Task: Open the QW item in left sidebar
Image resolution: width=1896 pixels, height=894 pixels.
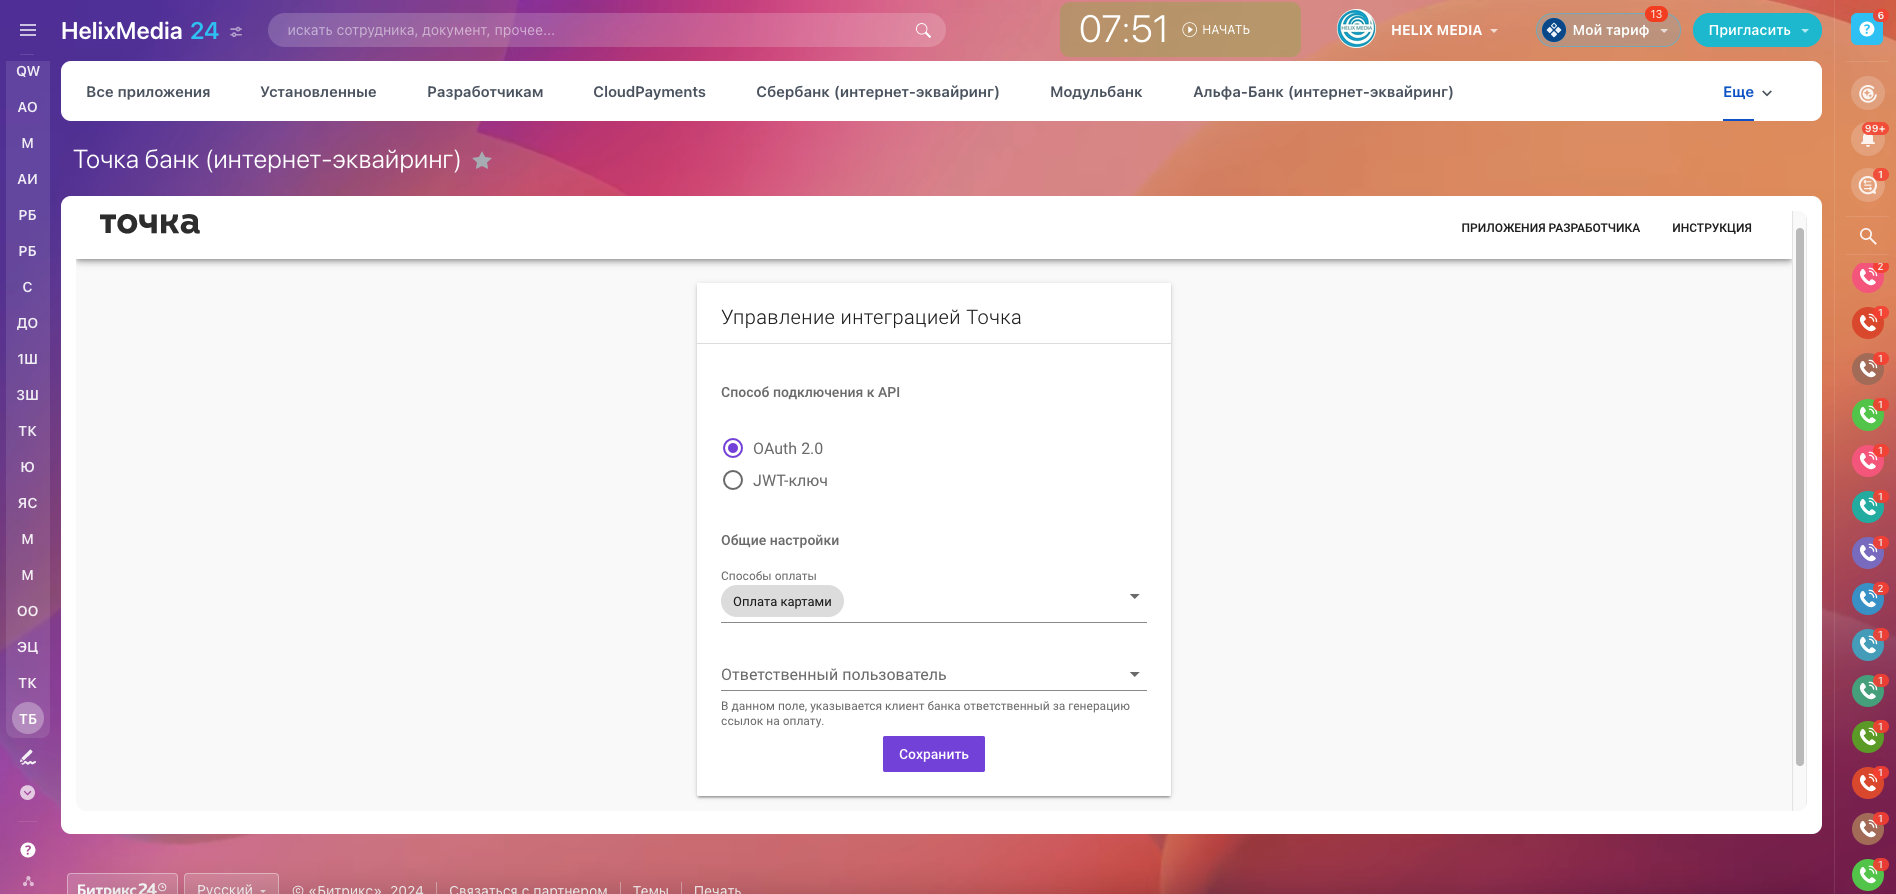Action: [x=28, y=71]
